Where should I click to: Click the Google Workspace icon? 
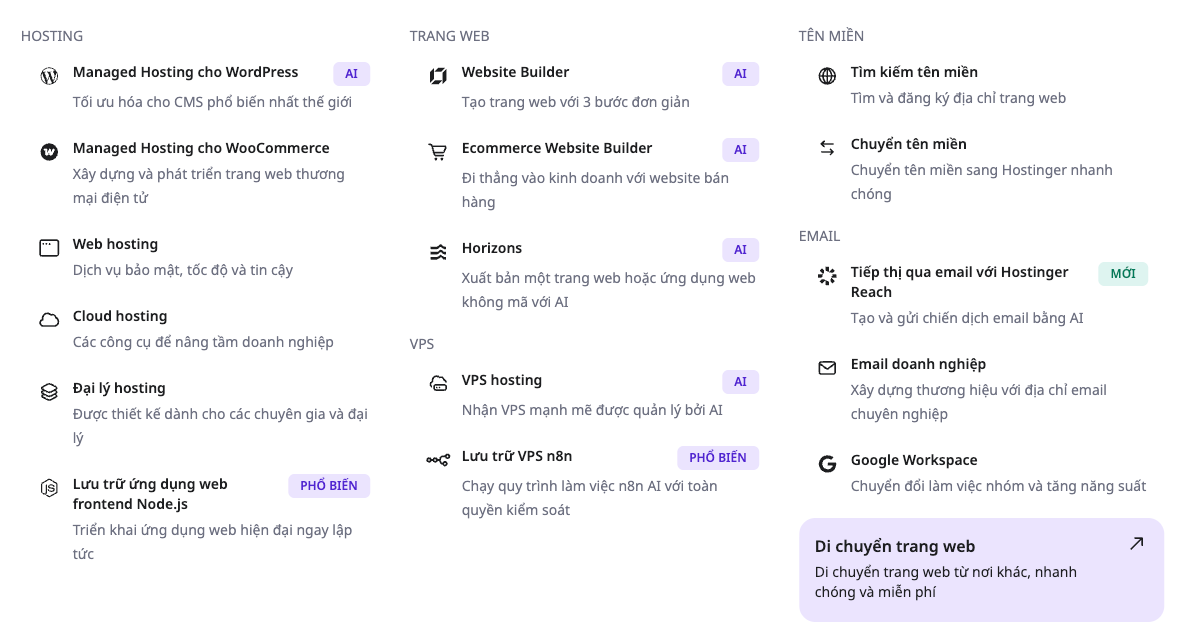pos(827,464)
